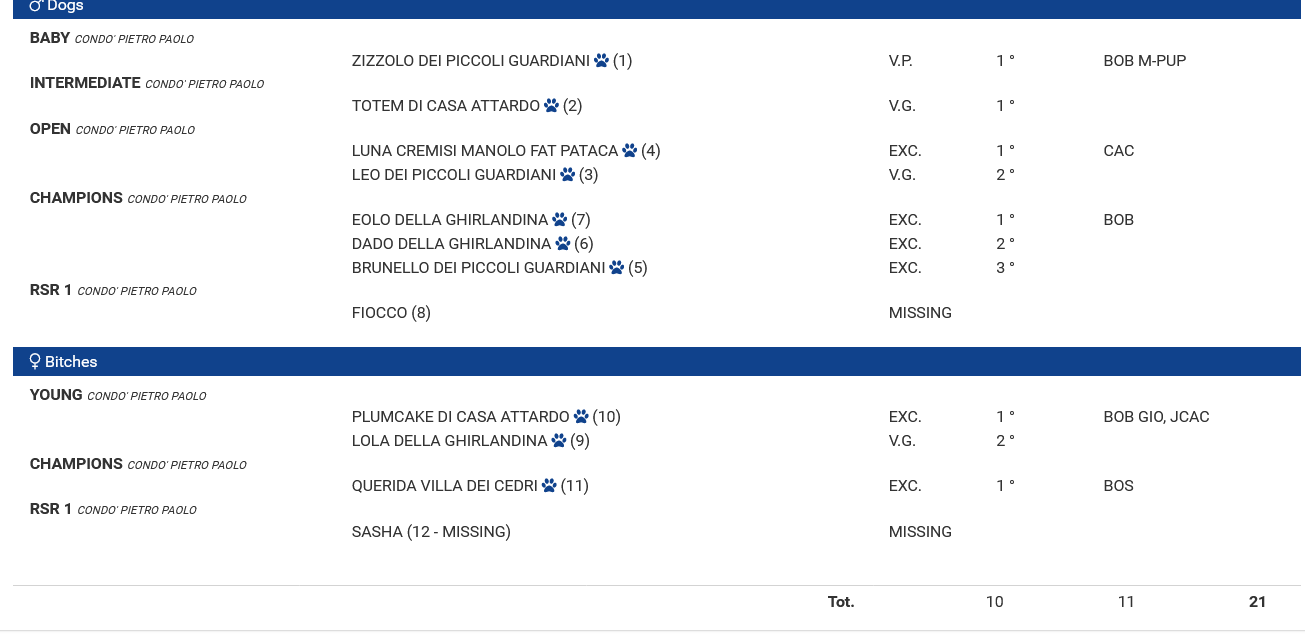
Task: Click the male symbol in Dogs header
Action: tap(36, 6)
